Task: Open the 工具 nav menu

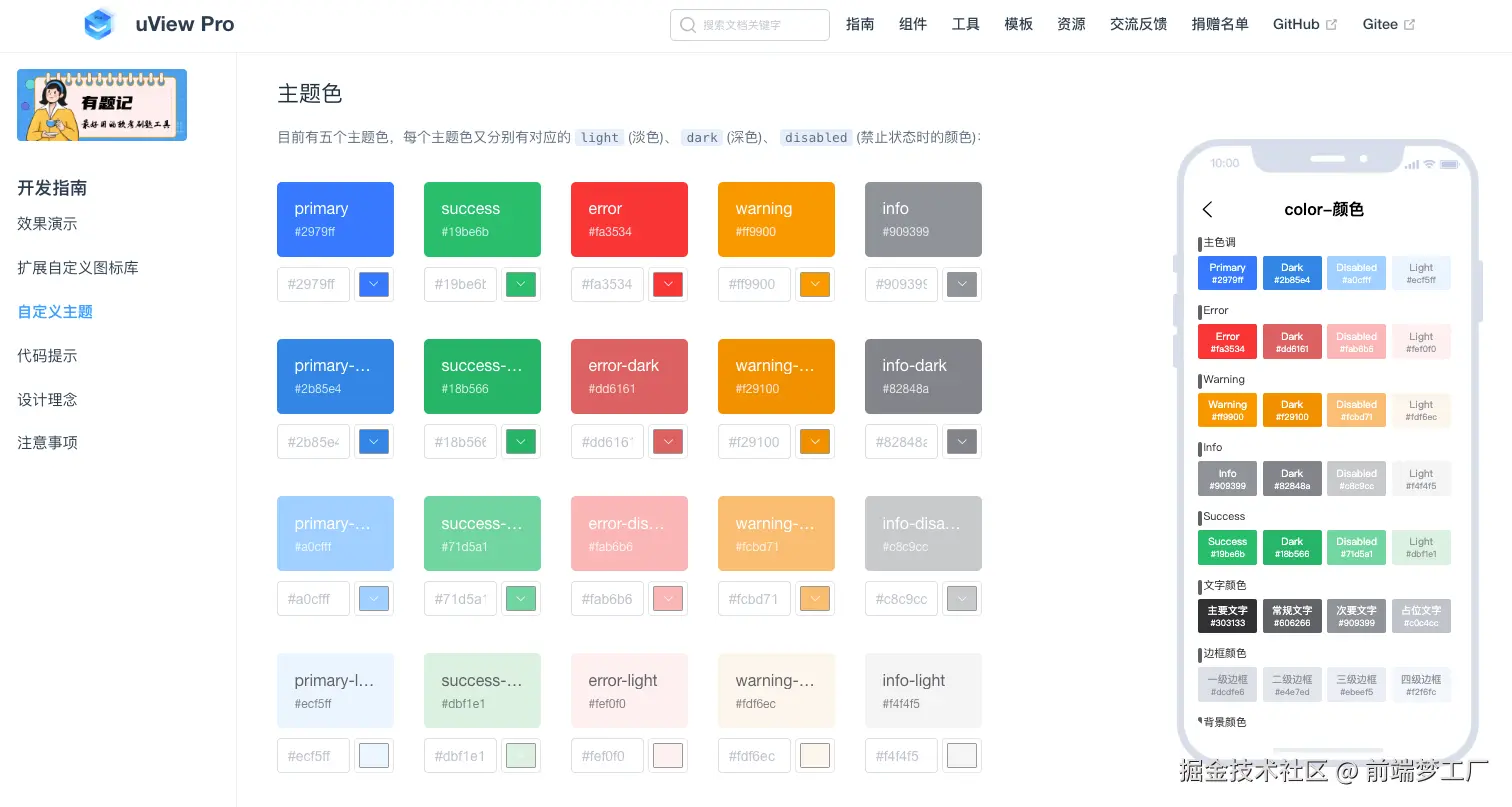Action: (966, 24)
